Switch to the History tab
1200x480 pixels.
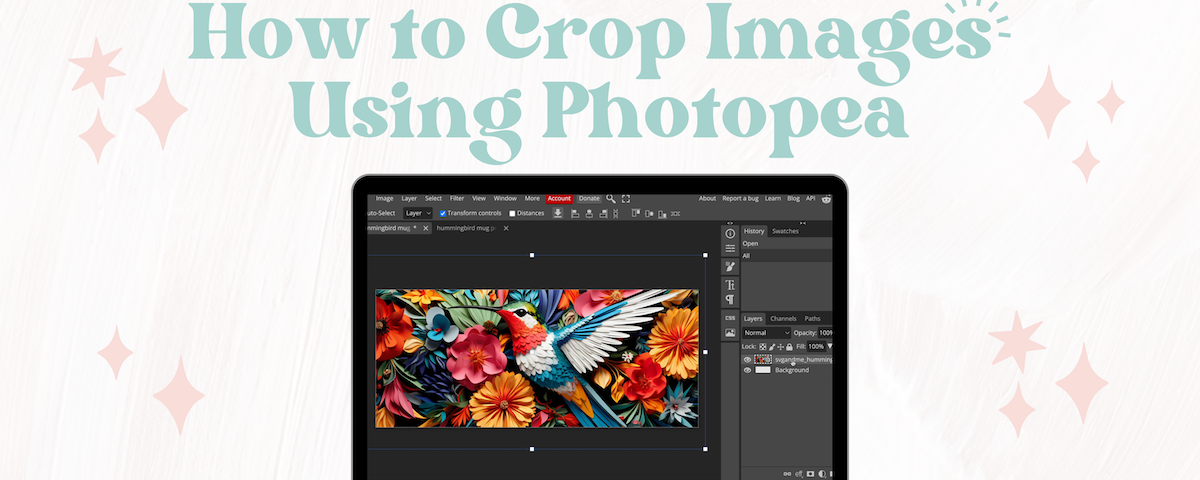pos(754,231)
